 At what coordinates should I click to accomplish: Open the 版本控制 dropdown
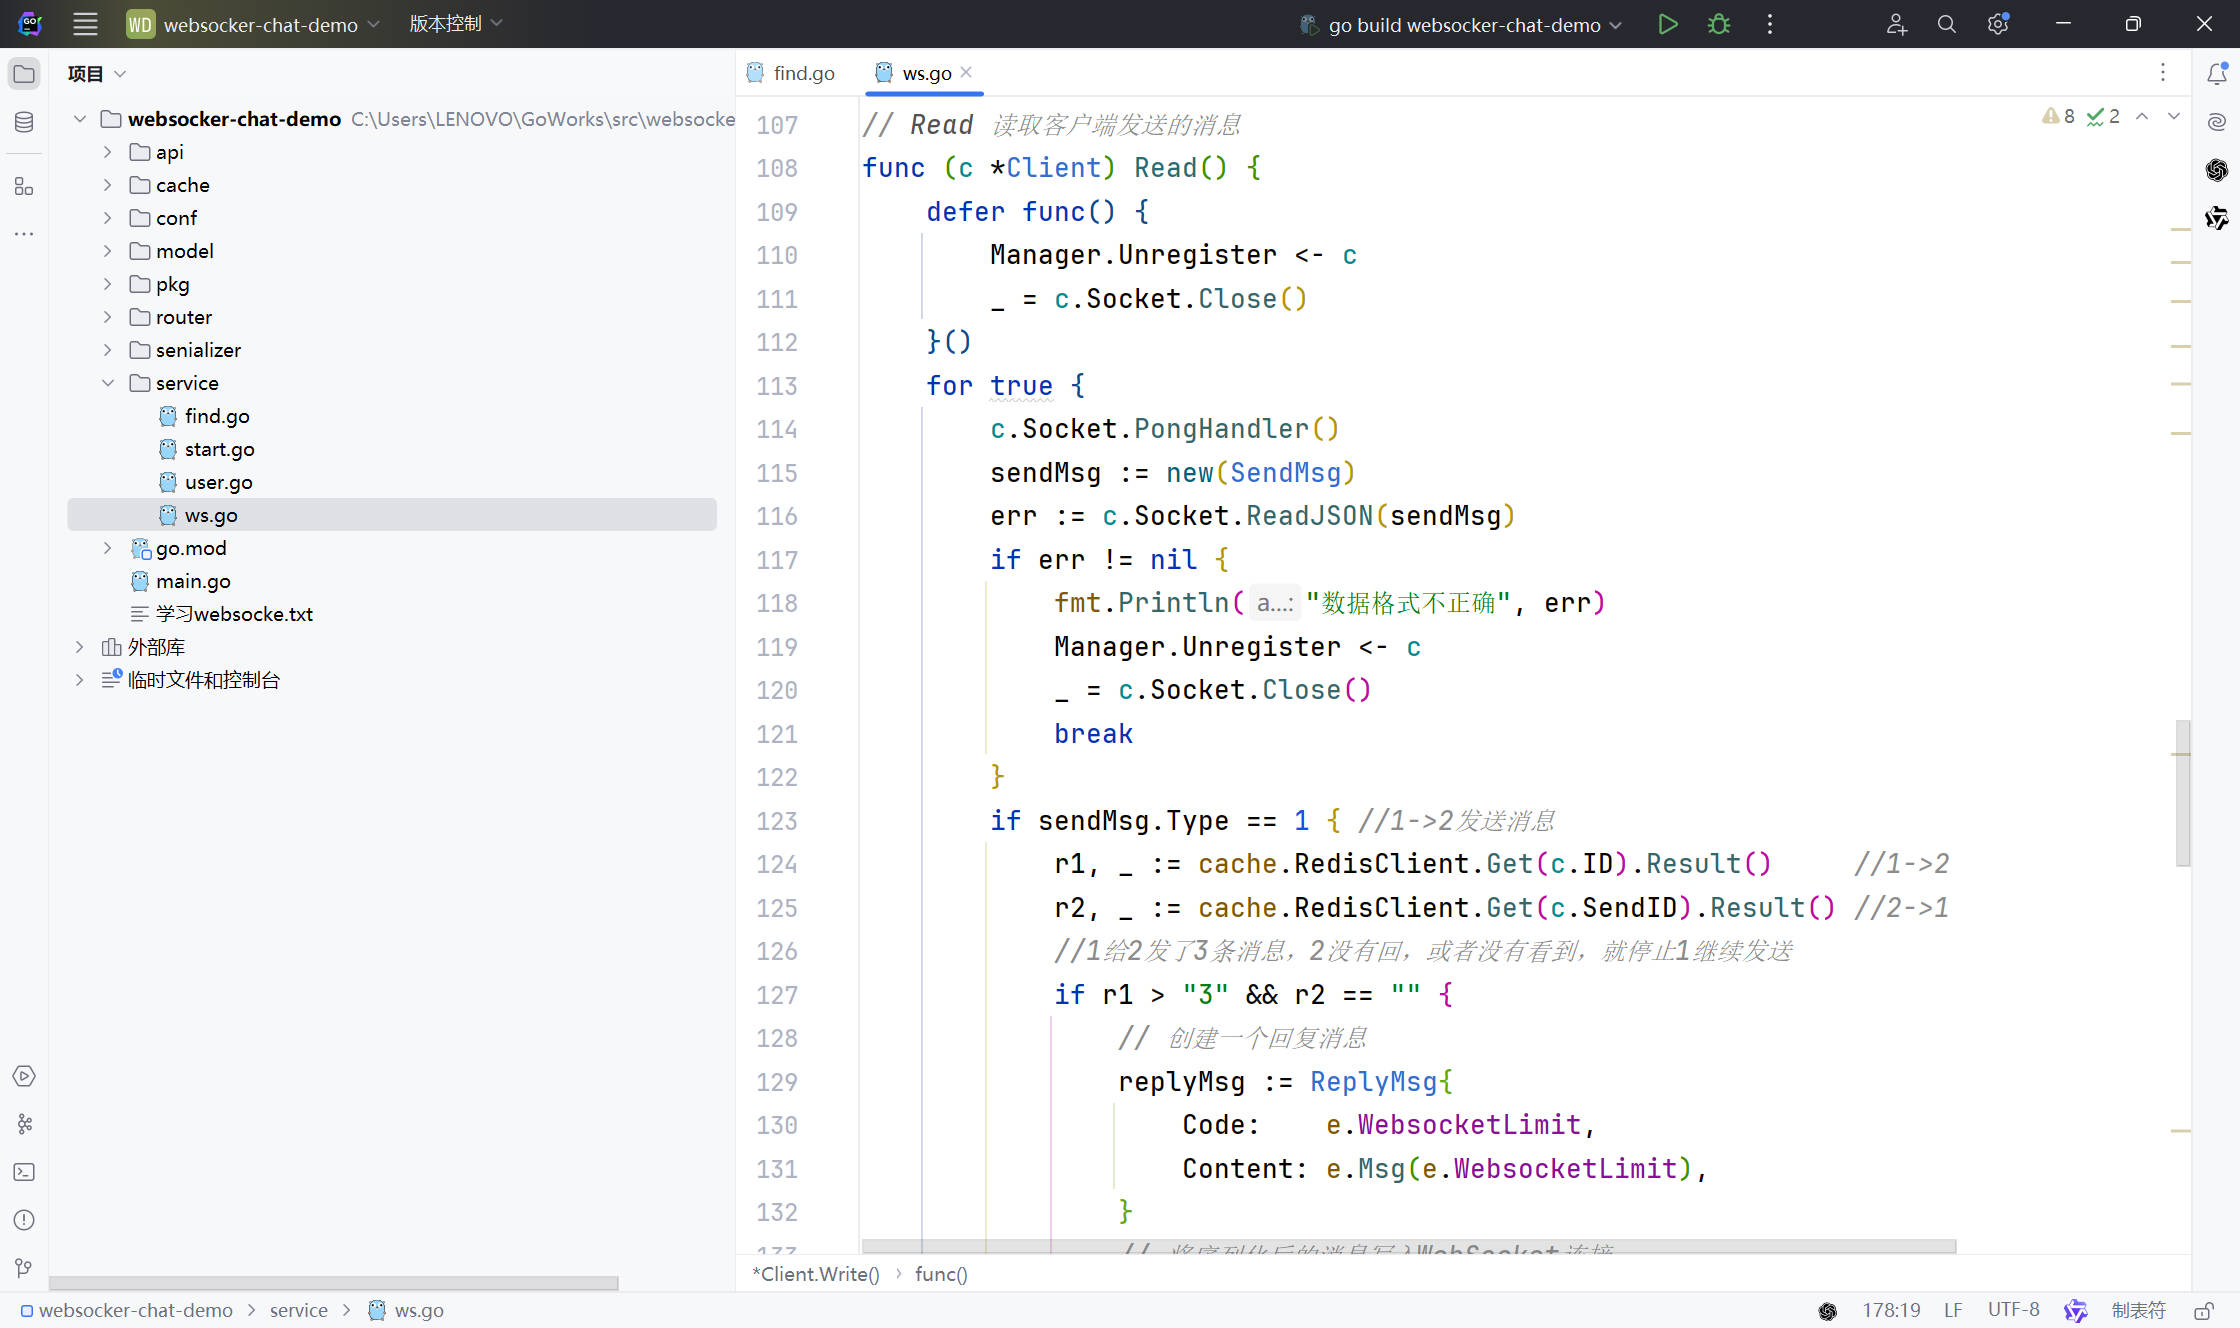[455, 23]
